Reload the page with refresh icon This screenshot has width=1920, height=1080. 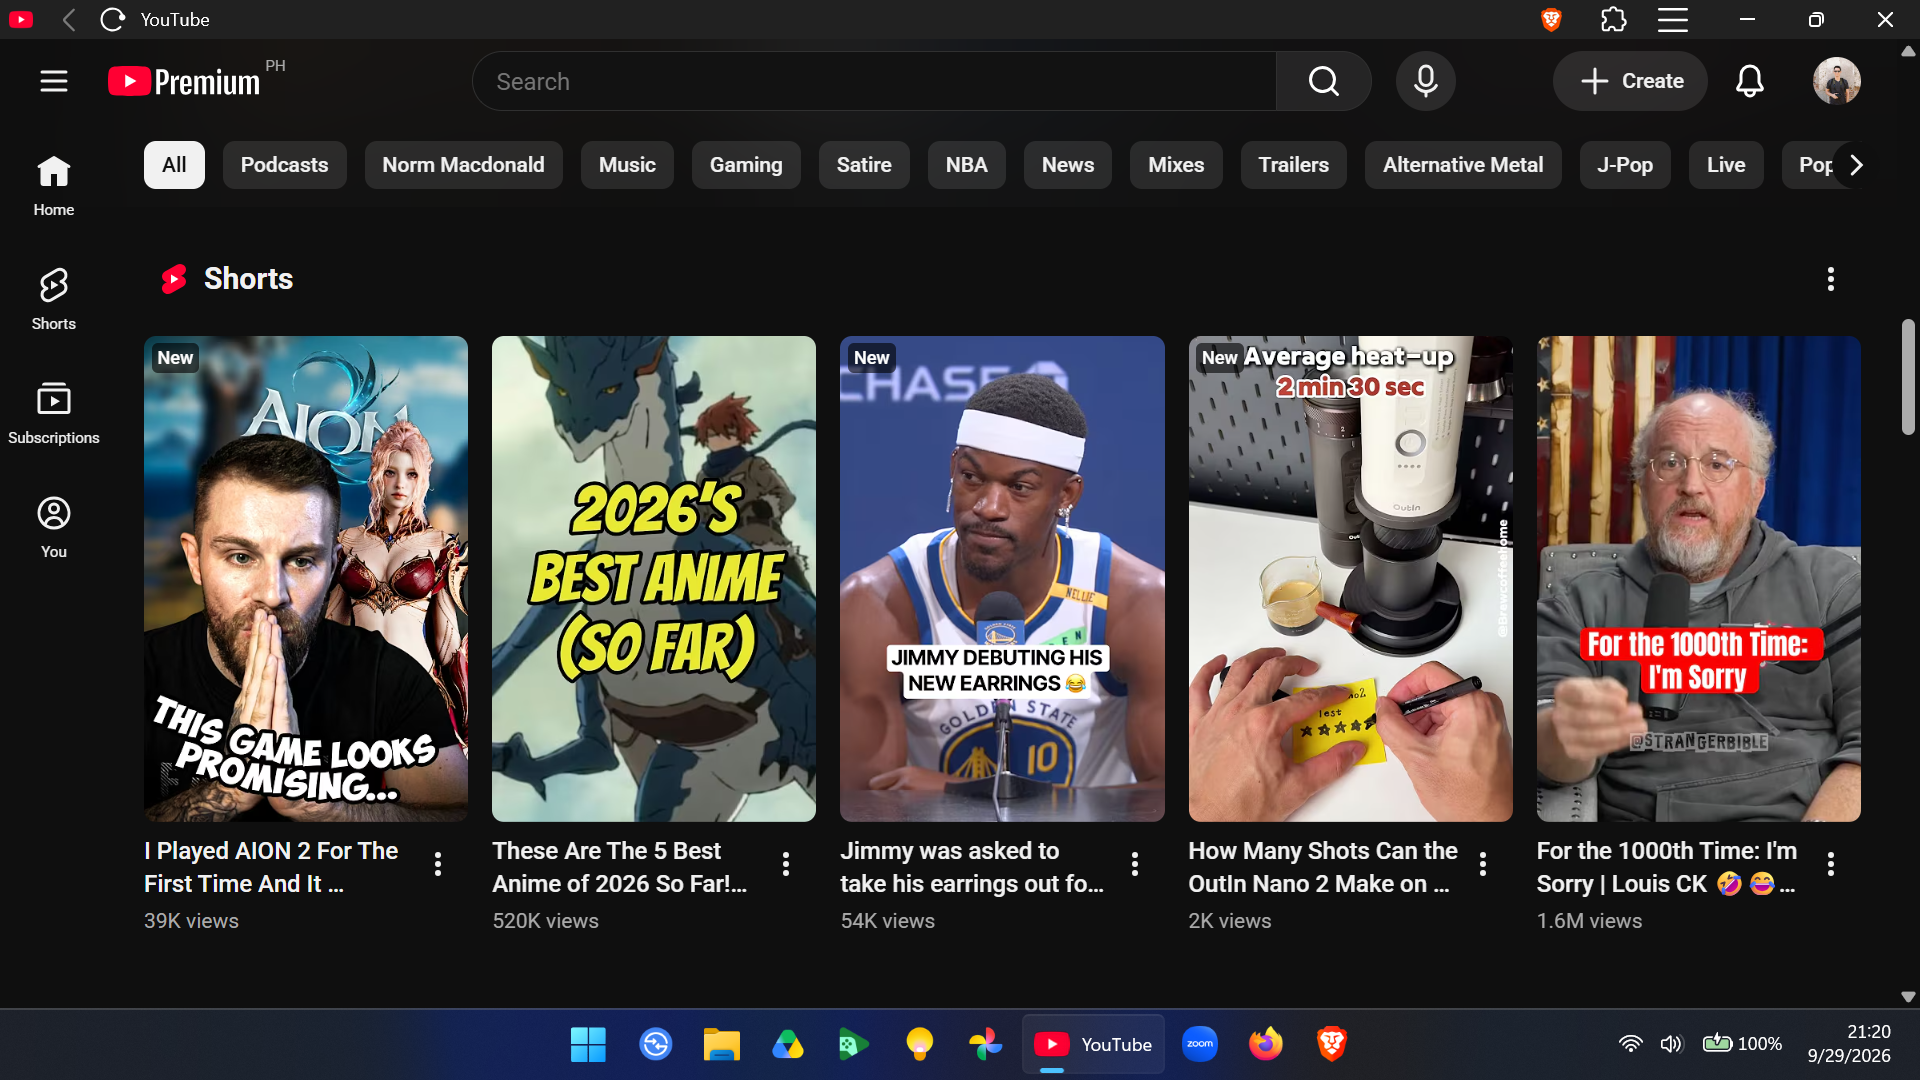pos(113,19)
